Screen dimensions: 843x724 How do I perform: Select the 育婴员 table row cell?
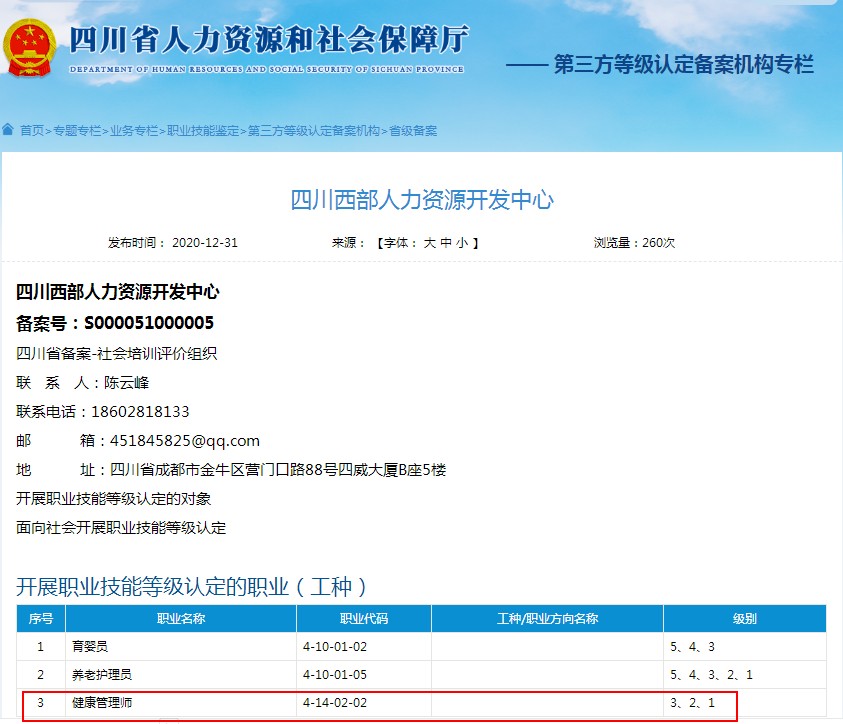click(x=82, y=647)
